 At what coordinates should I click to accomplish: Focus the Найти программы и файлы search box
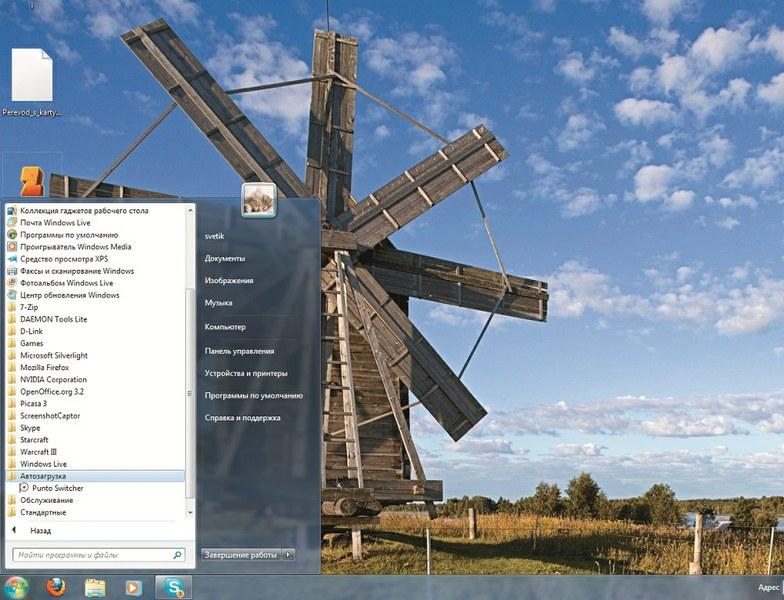tap(90, 554)
